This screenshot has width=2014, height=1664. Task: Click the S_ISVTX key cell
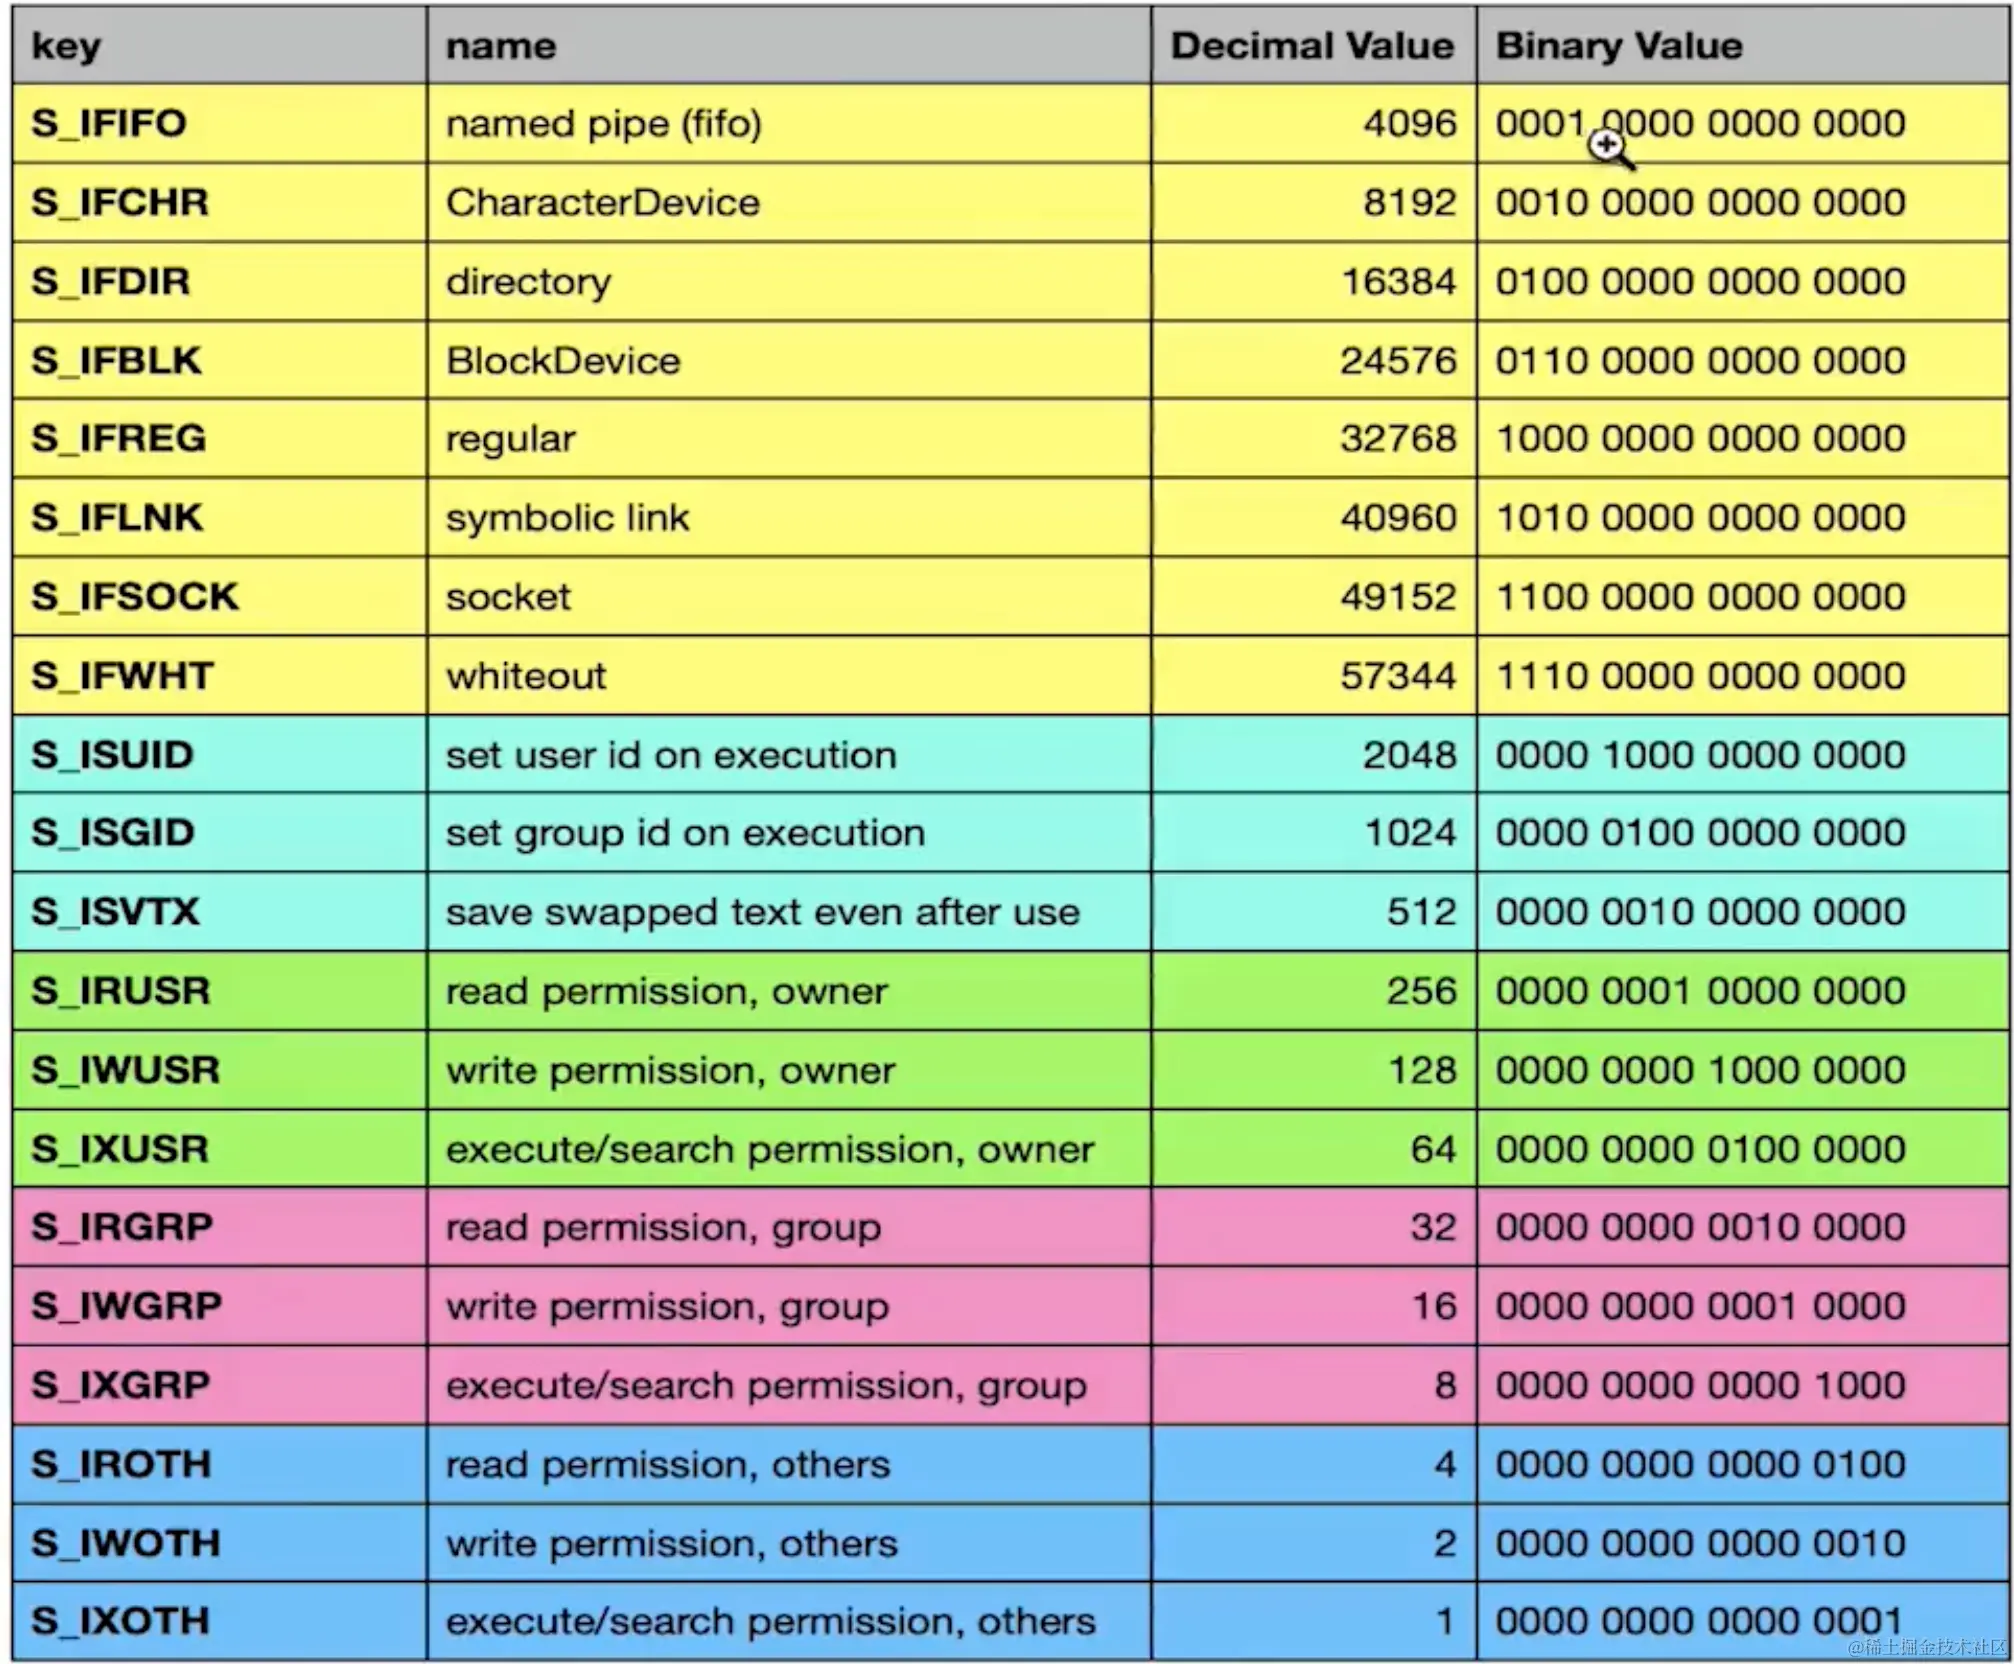(115, 912)
